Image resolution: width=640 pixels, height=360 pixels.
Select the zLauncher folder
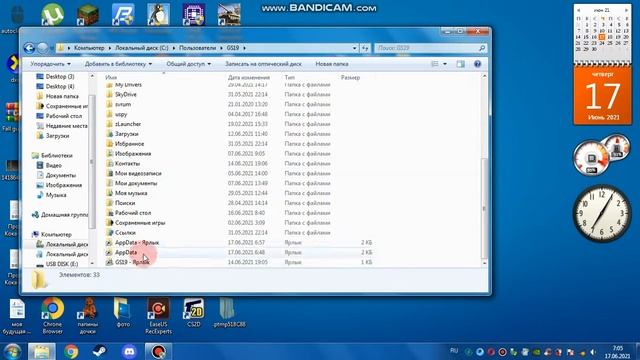[x=123, y=124]
